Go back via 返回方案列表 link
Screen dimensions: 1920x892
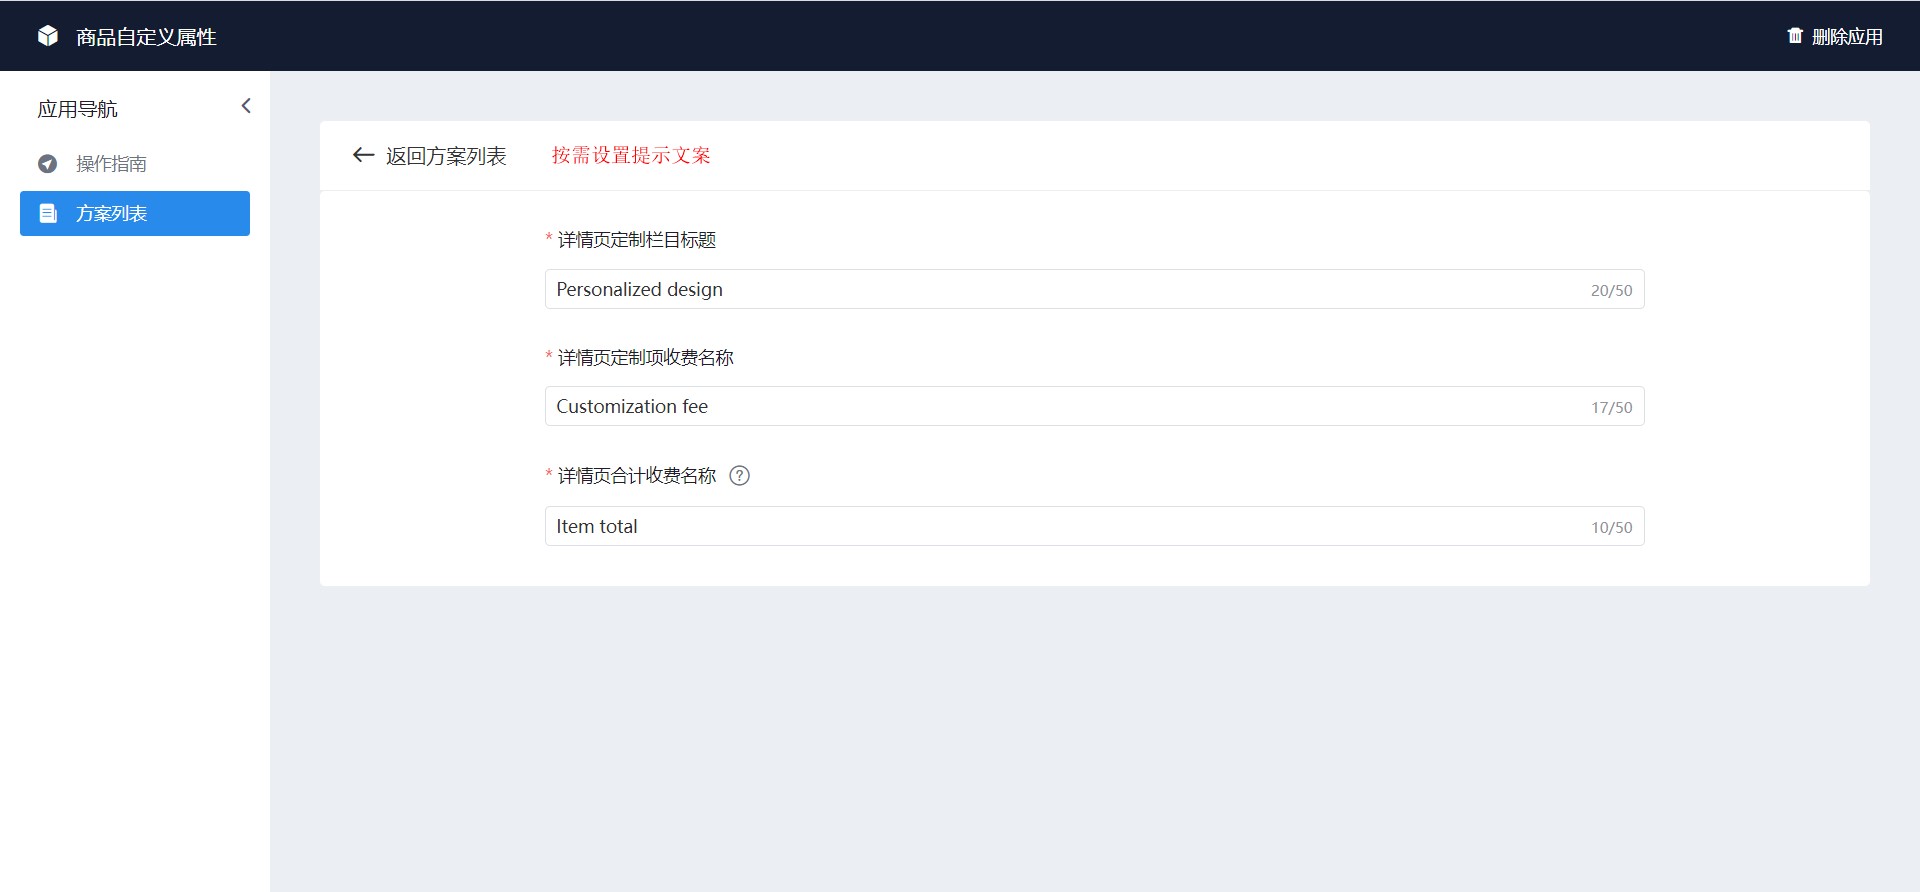pyautogui.click(x=446, y=156)
